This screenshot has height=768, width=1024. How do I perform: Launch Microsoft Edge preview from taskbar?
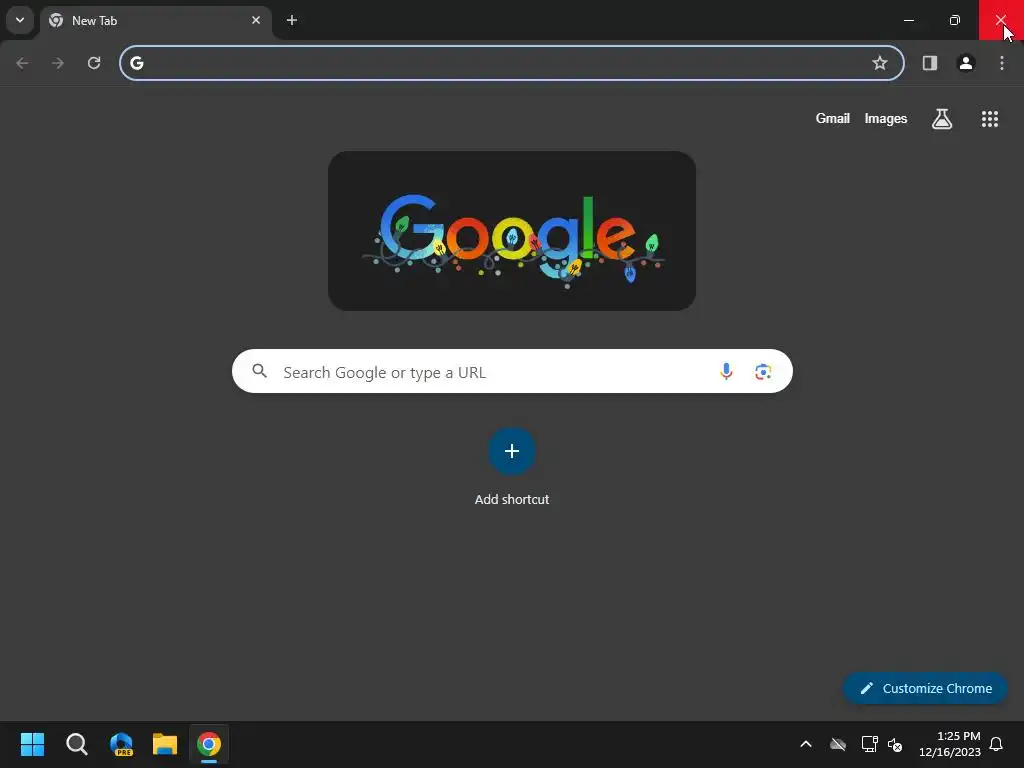tap(121, 744)
